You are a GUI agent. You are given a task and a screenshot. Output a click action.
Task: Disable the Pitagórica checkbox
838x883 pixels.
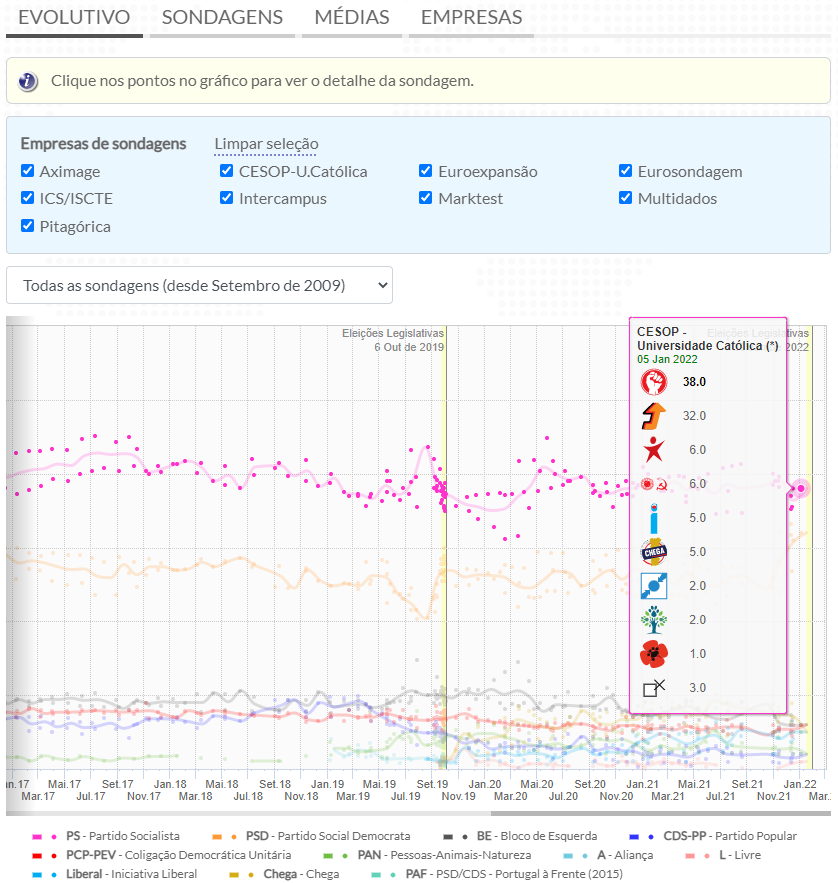coord(28,226)
